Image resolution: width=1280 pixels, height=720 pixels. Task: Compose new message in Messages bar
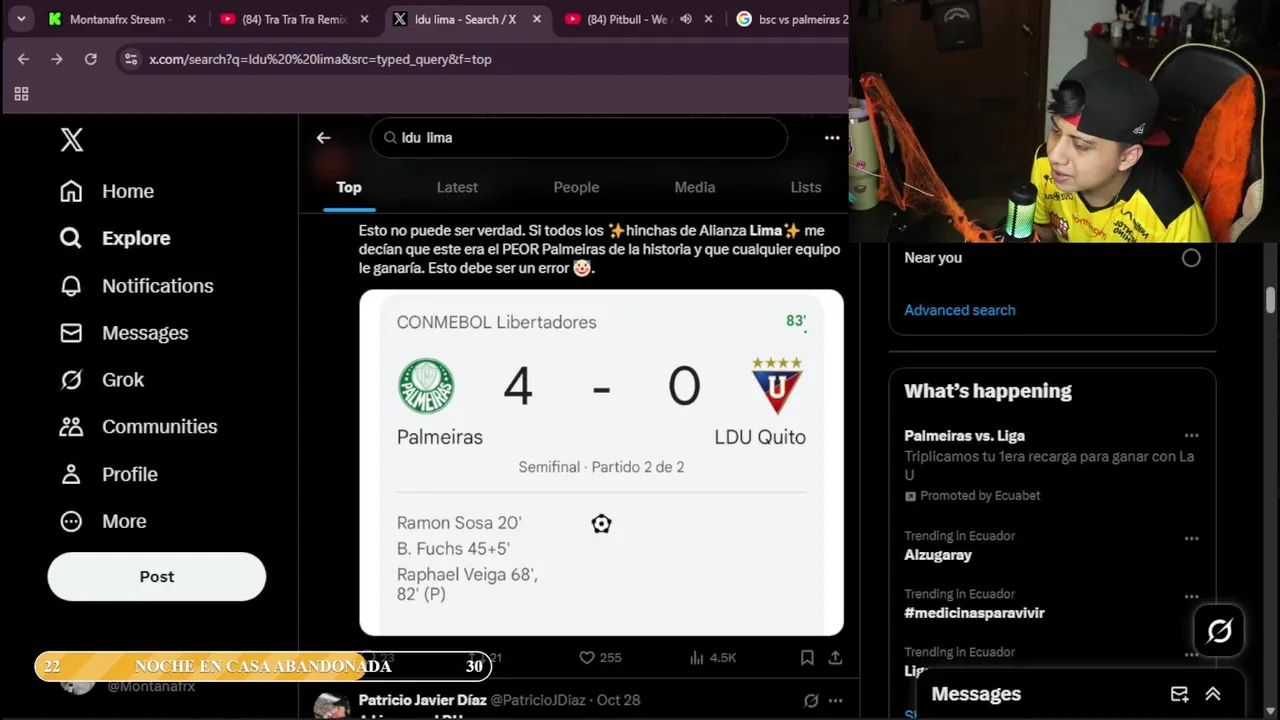coord(1180,694)
